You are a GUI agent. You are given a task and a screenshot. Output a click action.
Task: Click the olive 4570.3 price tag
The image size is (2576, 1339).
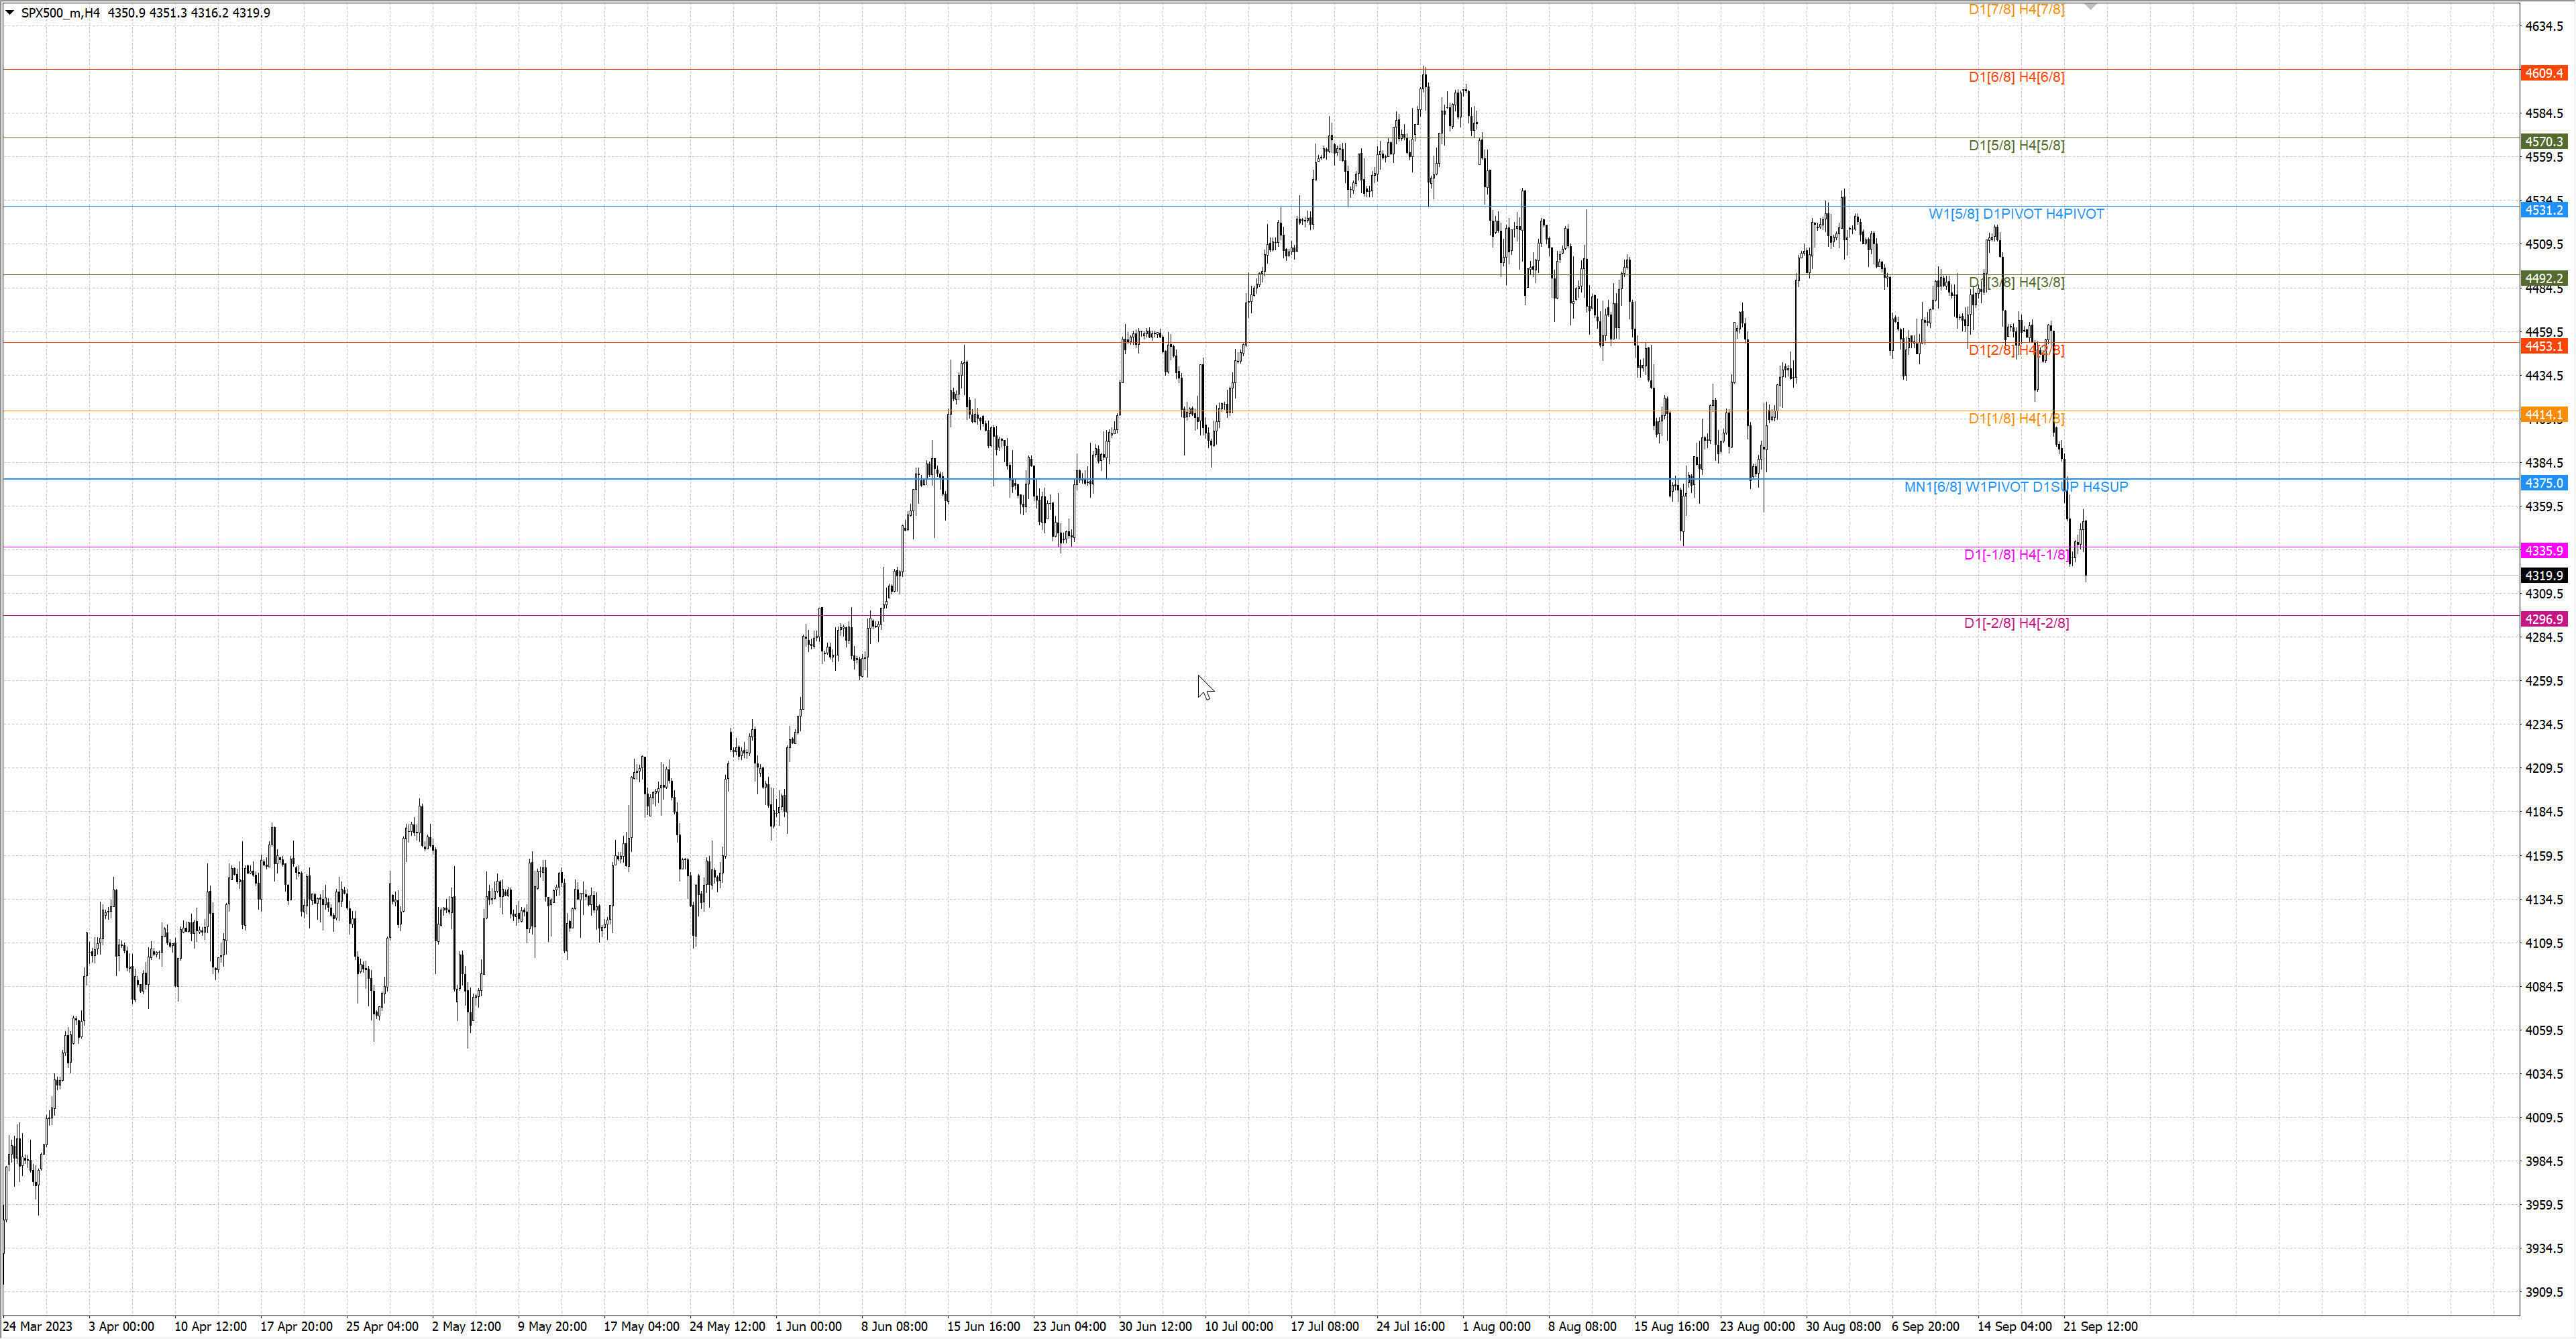(x=2543, y=142)
